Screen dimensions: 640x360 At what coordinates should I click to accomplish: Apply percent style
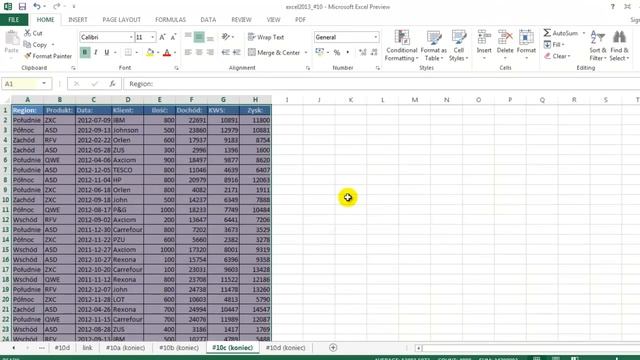click(337, 52)
